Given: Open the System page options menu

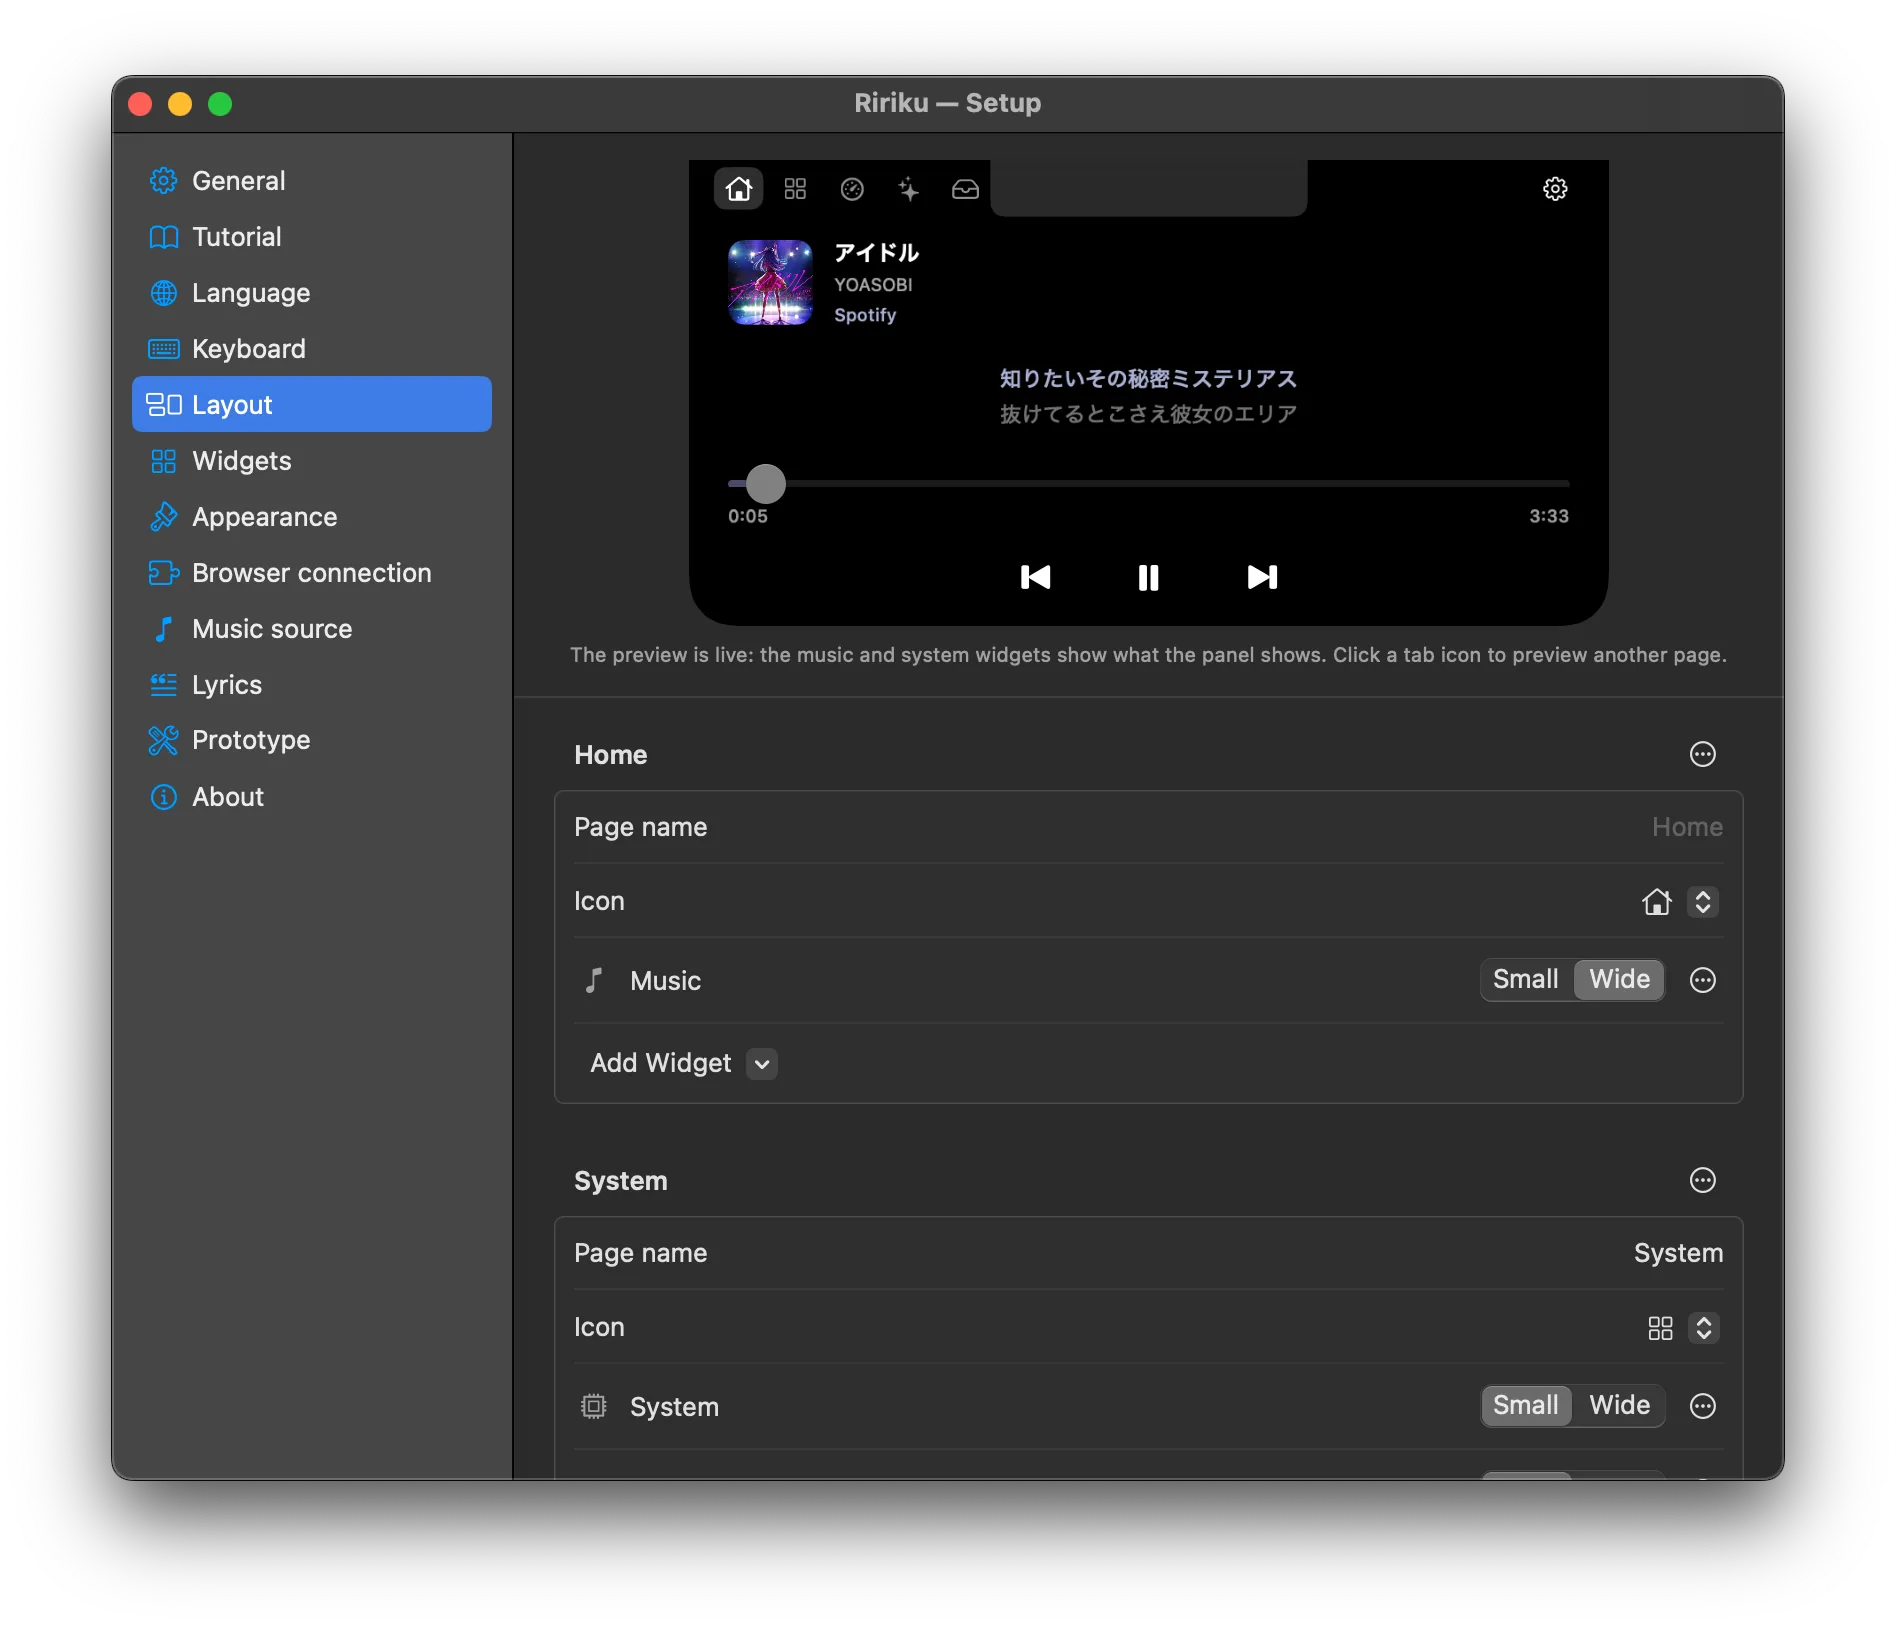Looking at the screenshot, I should tap(1703, 1180).
